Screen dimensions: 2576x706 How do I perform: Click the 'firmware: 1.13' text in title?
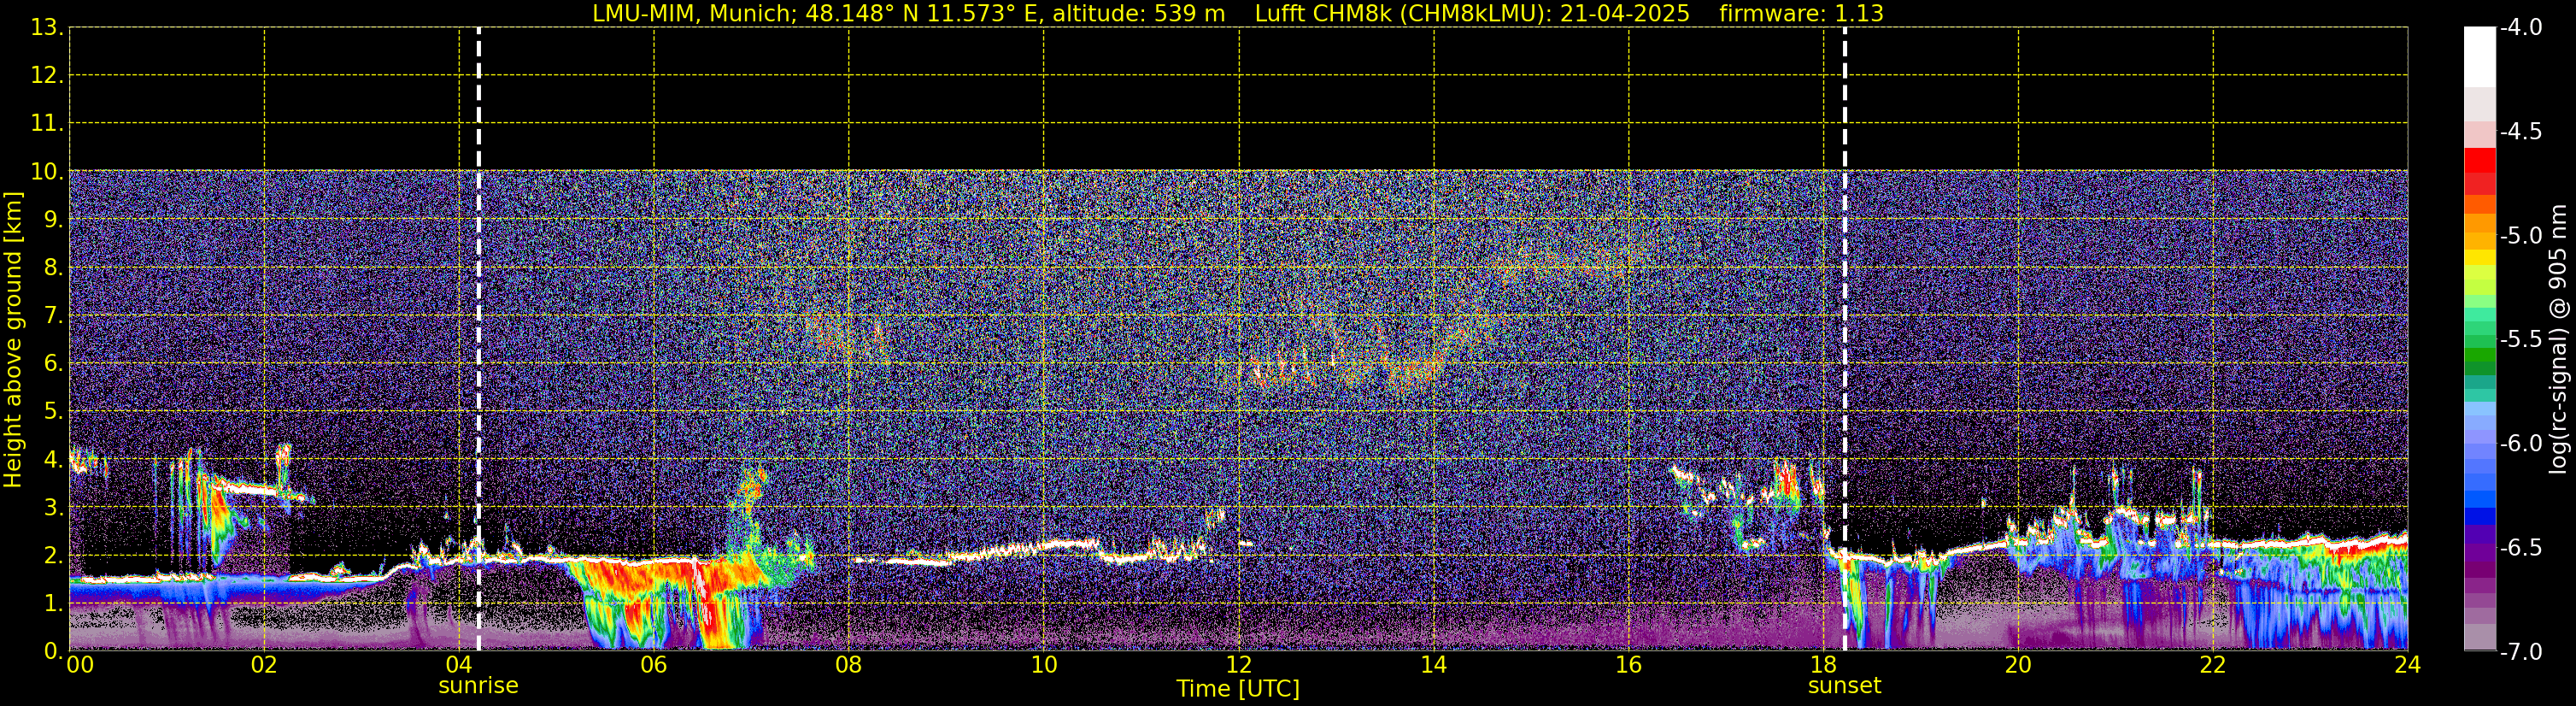[x=1801, y=14]
